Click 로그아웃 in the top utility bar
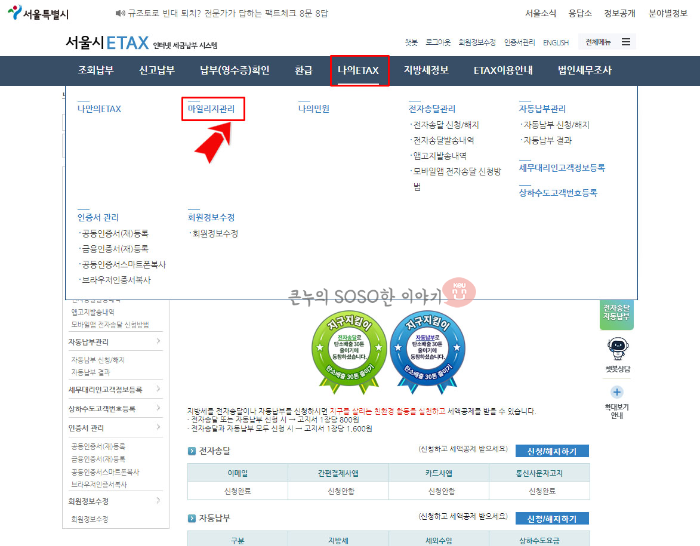 (438, 42)
